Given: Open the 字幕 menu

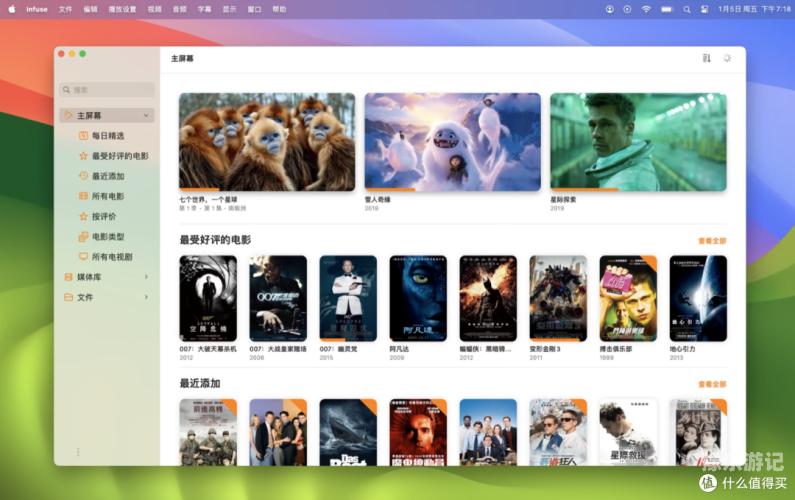Looking at the screenshot, I should tap(204, 9).
